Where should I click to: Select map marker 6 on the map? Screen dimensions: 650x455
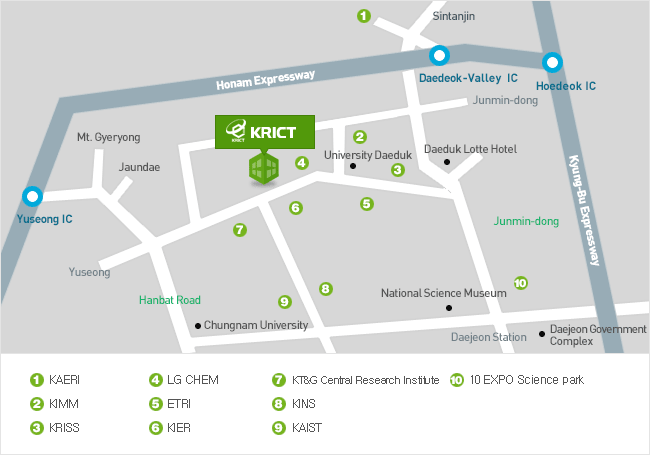coord(296,208)
